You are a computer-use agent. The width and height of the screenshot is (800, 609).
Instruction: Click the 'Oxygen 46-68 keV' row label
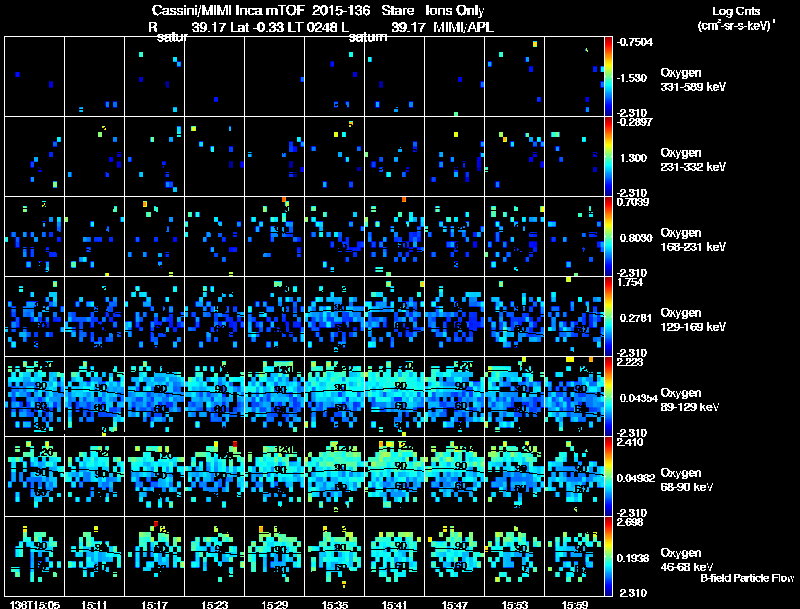coord(687,560)
